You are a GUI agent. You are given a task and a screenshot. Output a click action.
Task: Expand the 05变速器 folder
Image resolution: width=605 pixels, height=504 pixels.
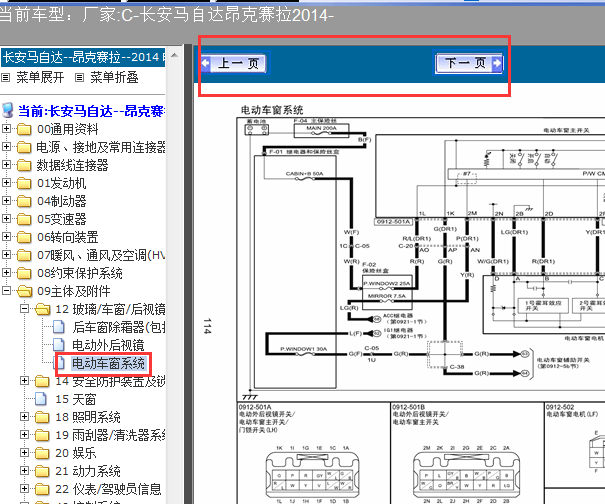point(6,218)
